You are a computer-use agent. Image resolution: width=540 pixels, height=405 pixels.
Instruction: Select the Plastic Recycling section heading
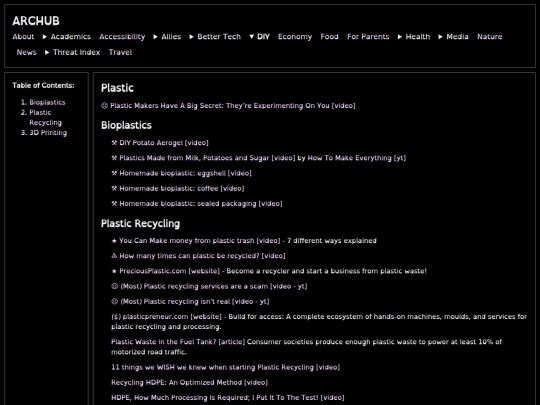tap(140, 224)
